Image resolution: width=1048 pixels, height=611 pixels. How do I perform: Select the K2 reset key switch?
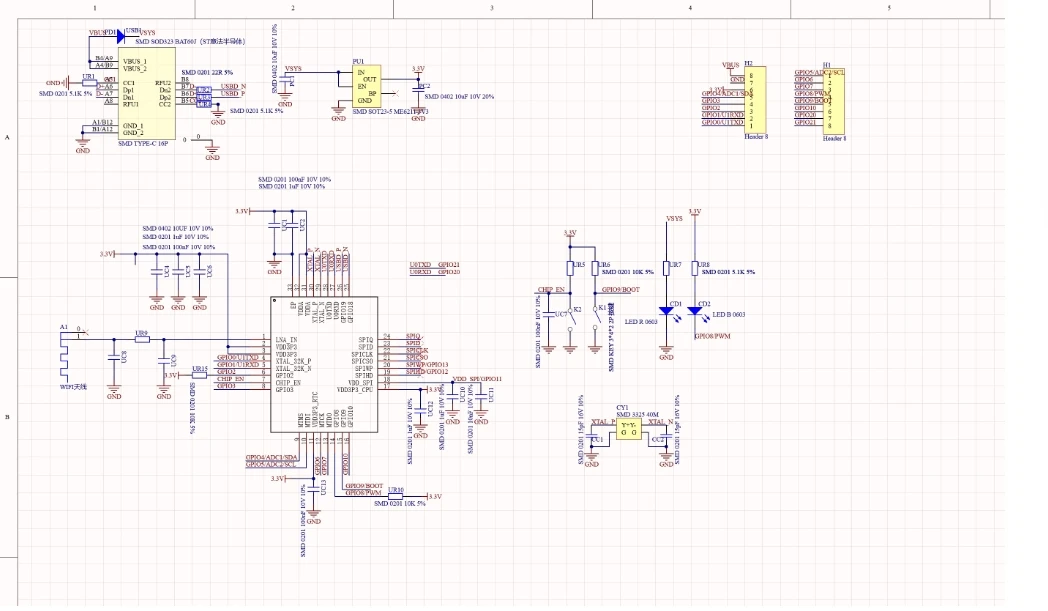pyautogui.click(x=570, y=312)
